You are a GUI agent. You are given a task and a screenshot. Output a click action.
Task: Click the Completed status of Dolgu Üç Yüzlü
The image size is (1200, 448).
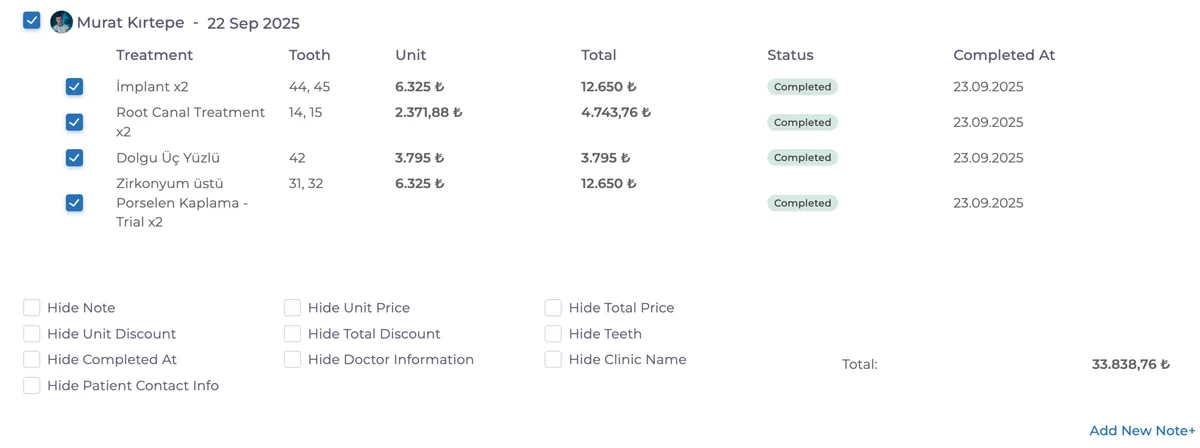tap(802, 158)
